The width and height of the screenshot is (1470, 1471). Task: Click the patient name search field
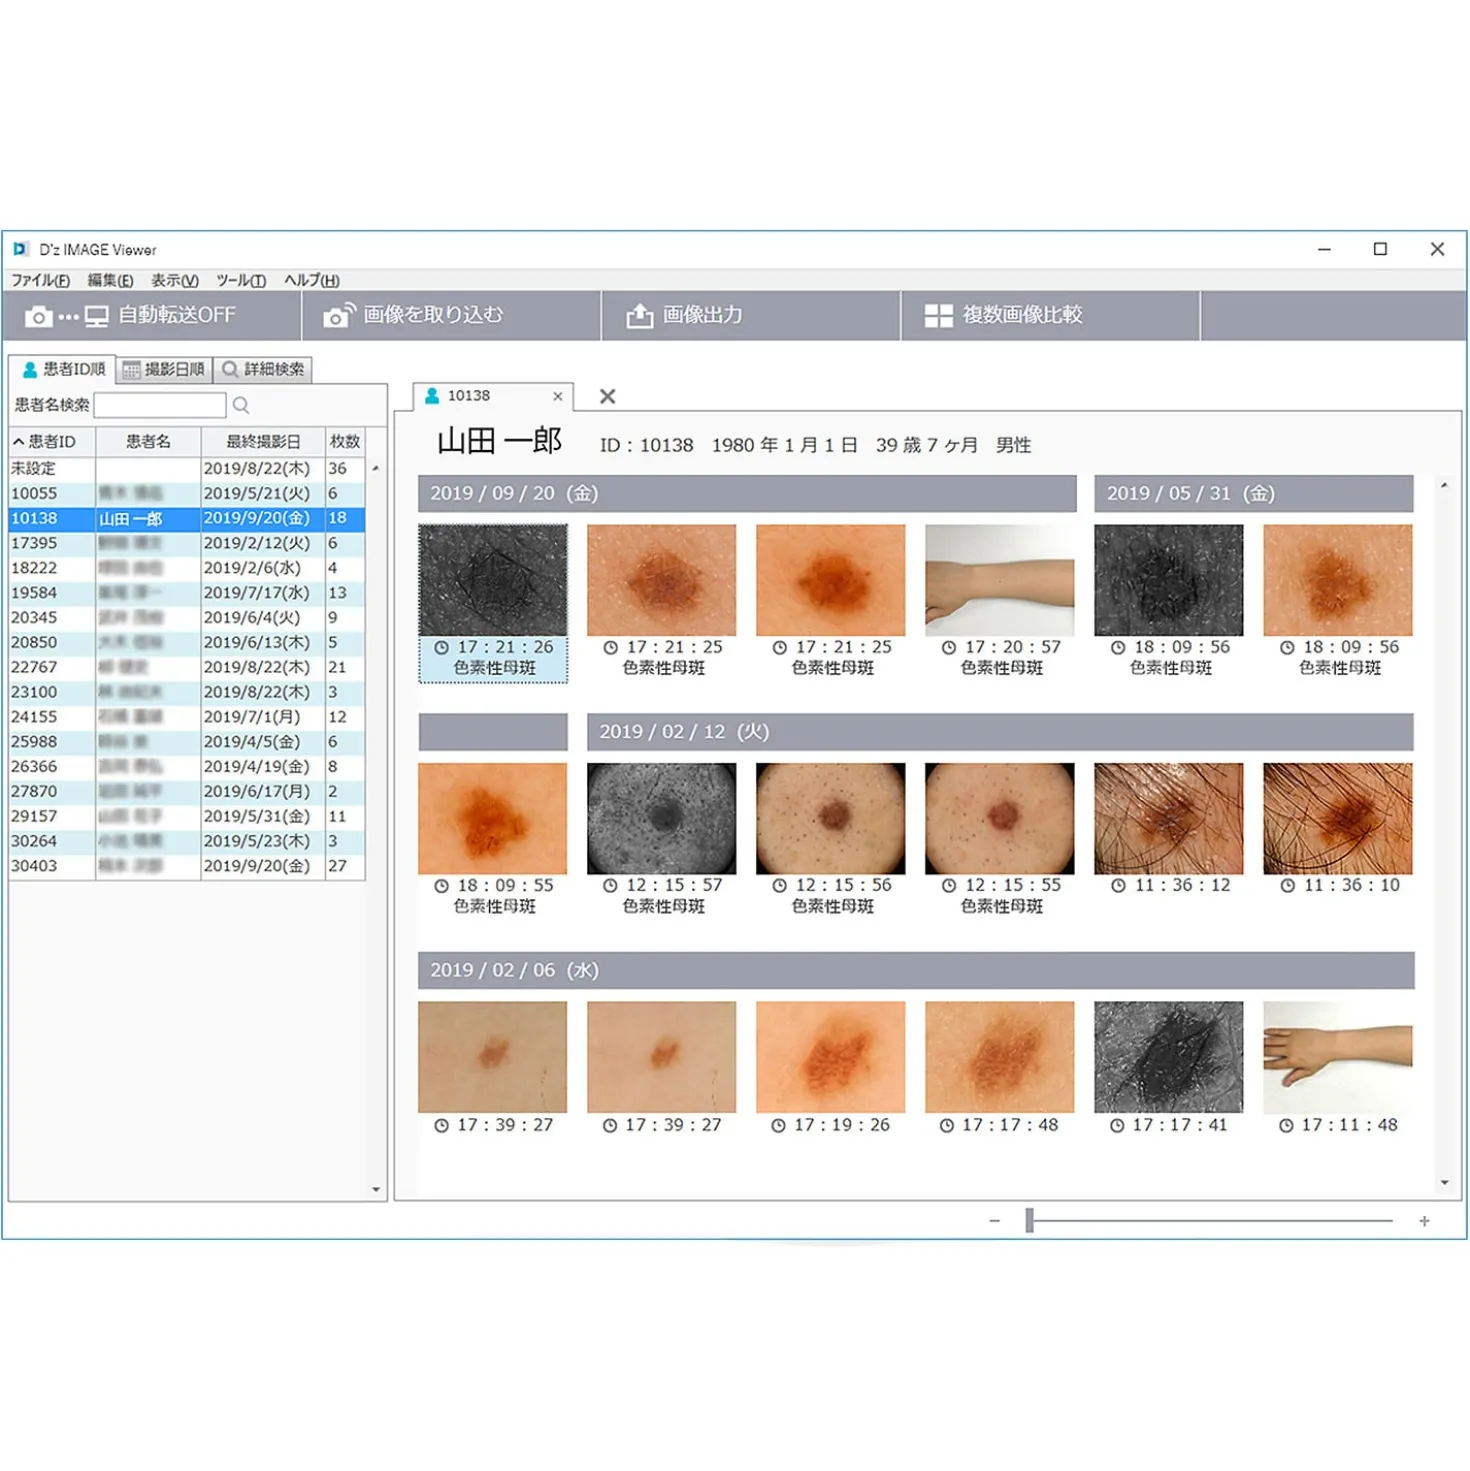click(x=160, y=405)
